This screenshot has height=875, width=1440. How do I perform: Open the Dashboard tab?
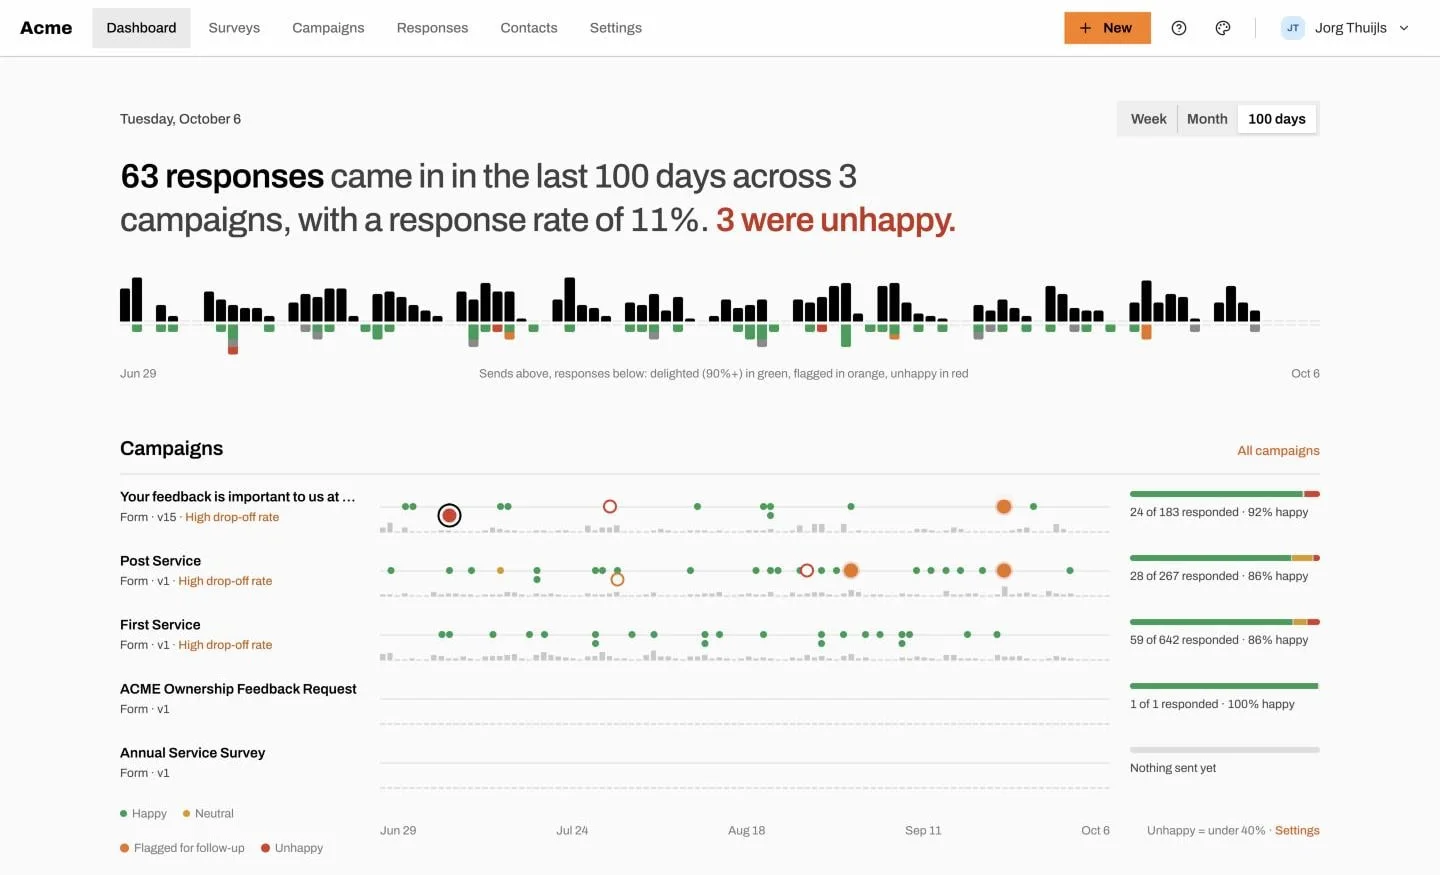(141, 28)
